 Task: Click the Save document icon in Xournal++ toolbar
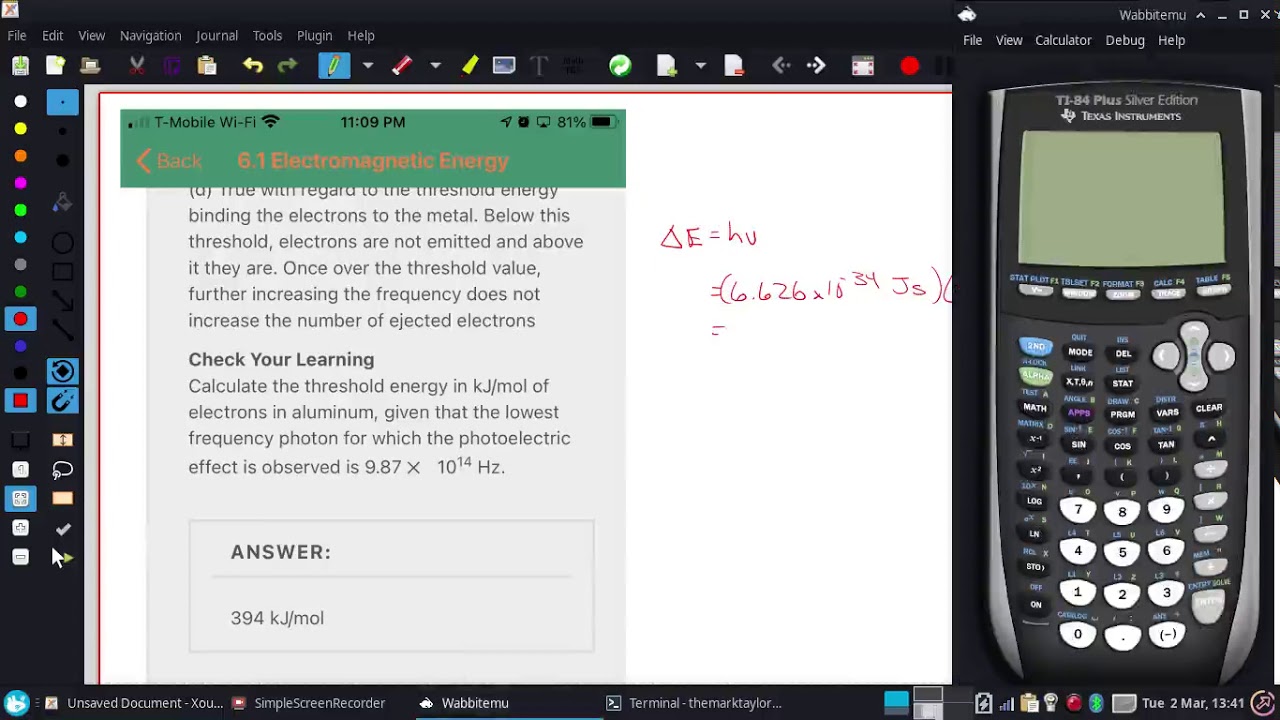click(x=20, y=66)
